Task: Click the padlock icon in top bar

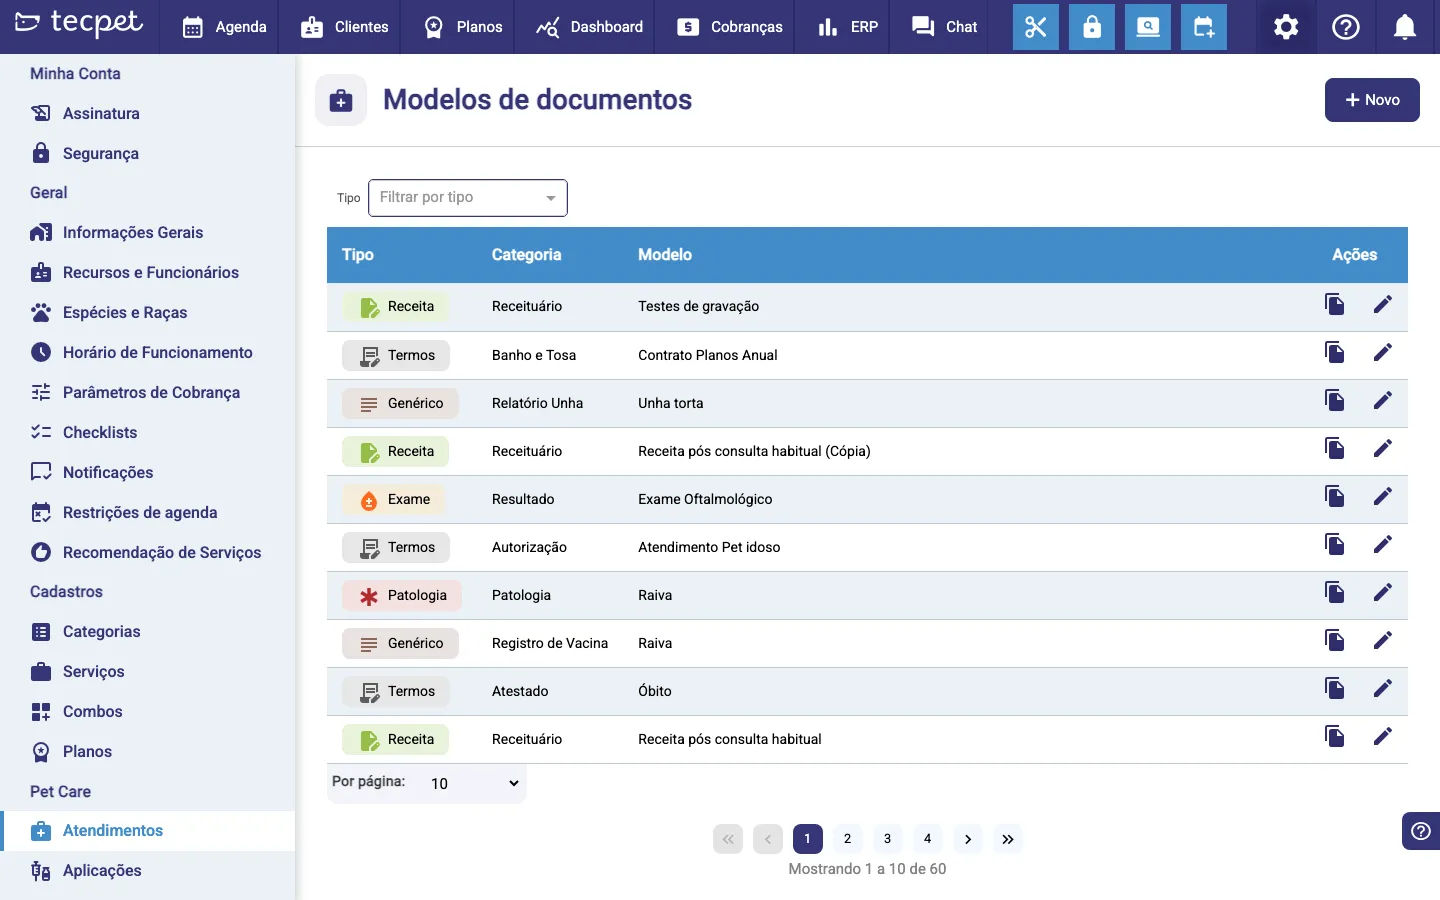Action: [1092, 27]
